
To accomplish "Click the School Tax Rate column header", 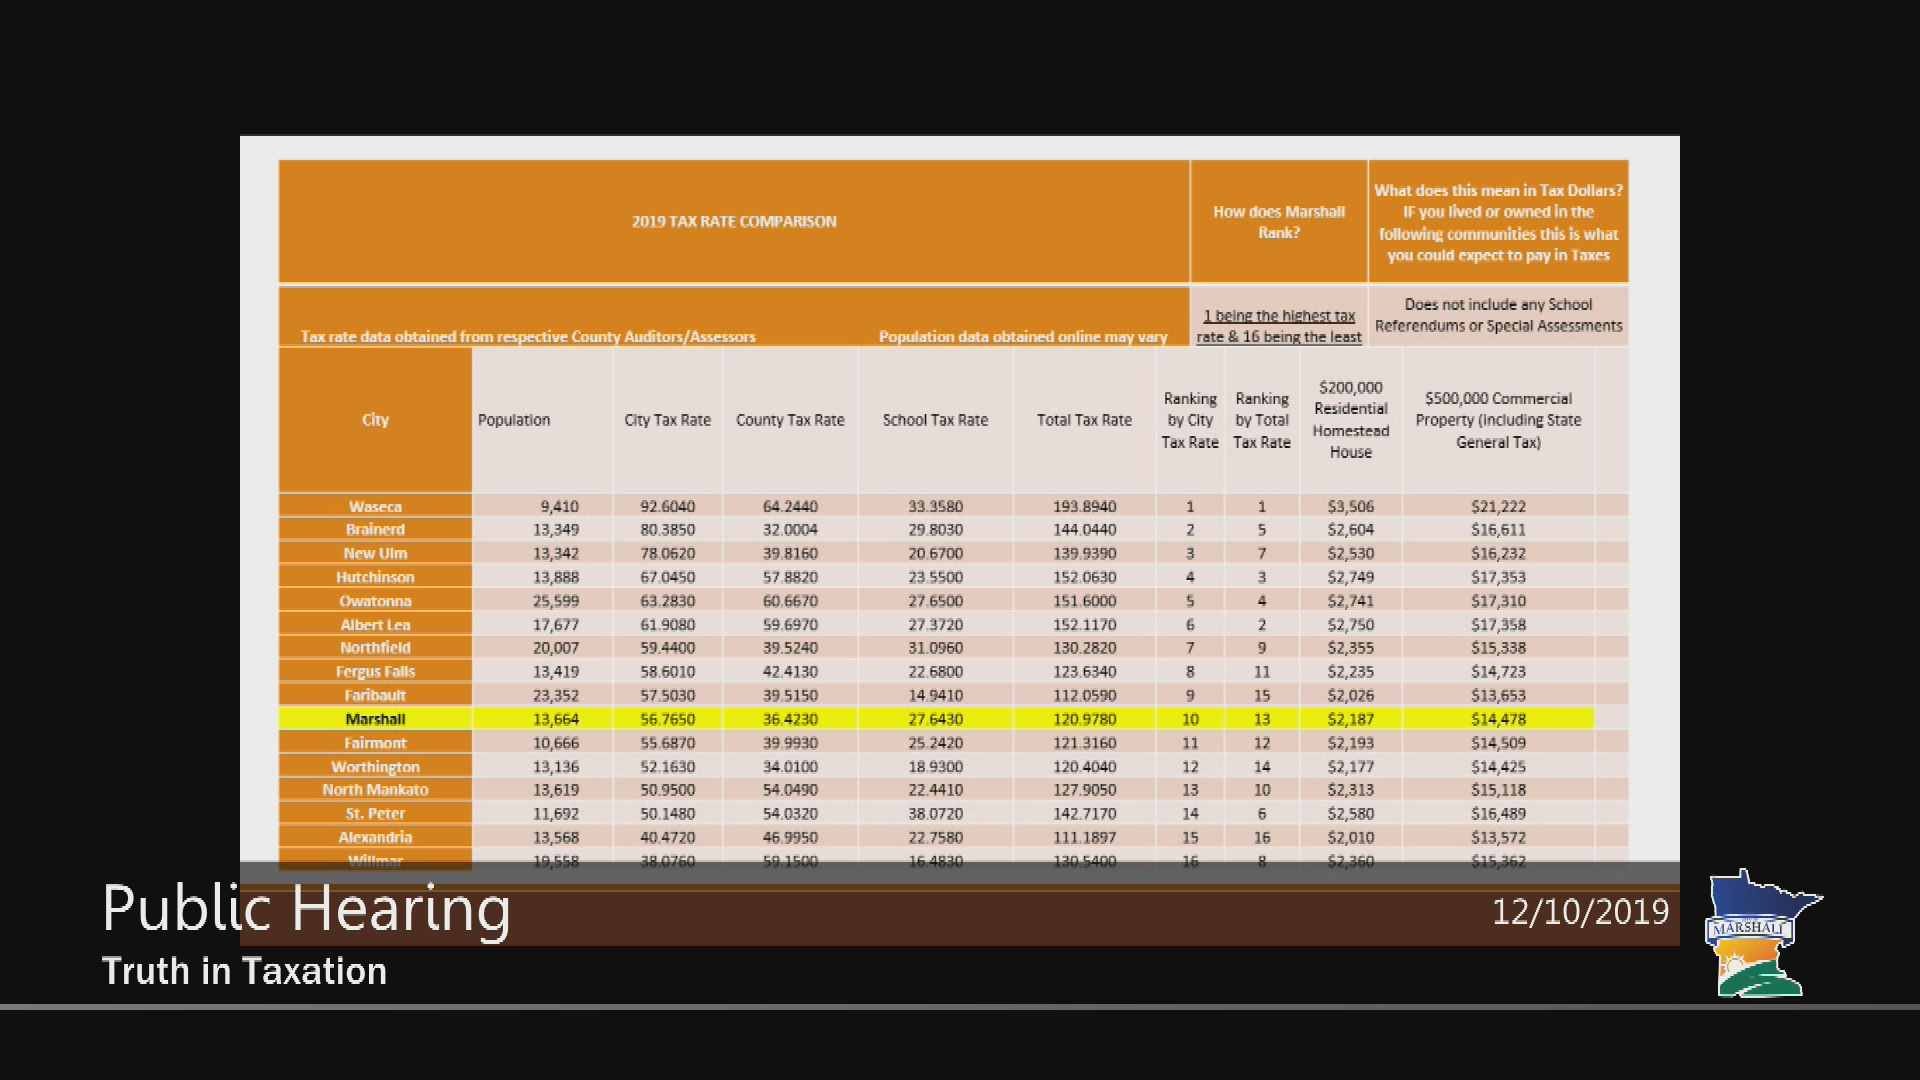I will (935, 420).
